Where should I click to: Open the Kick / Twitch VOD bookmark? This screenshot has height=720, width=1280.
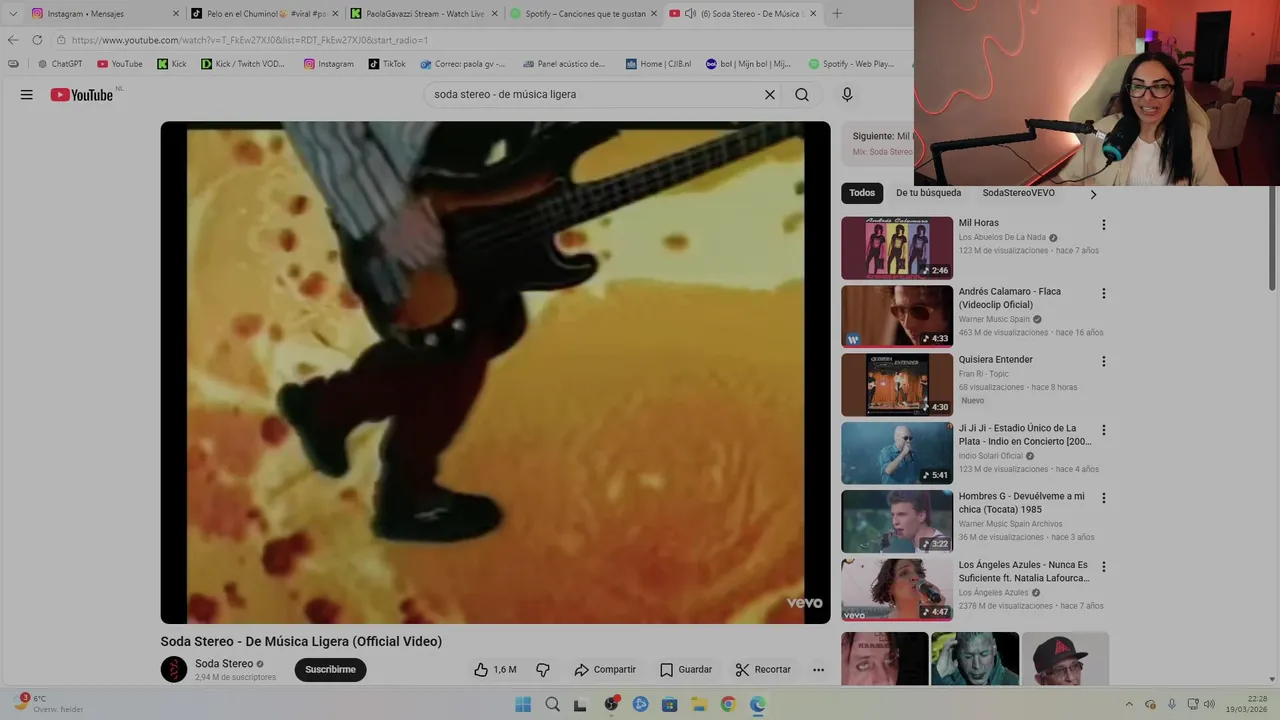(x=243, y=64)
